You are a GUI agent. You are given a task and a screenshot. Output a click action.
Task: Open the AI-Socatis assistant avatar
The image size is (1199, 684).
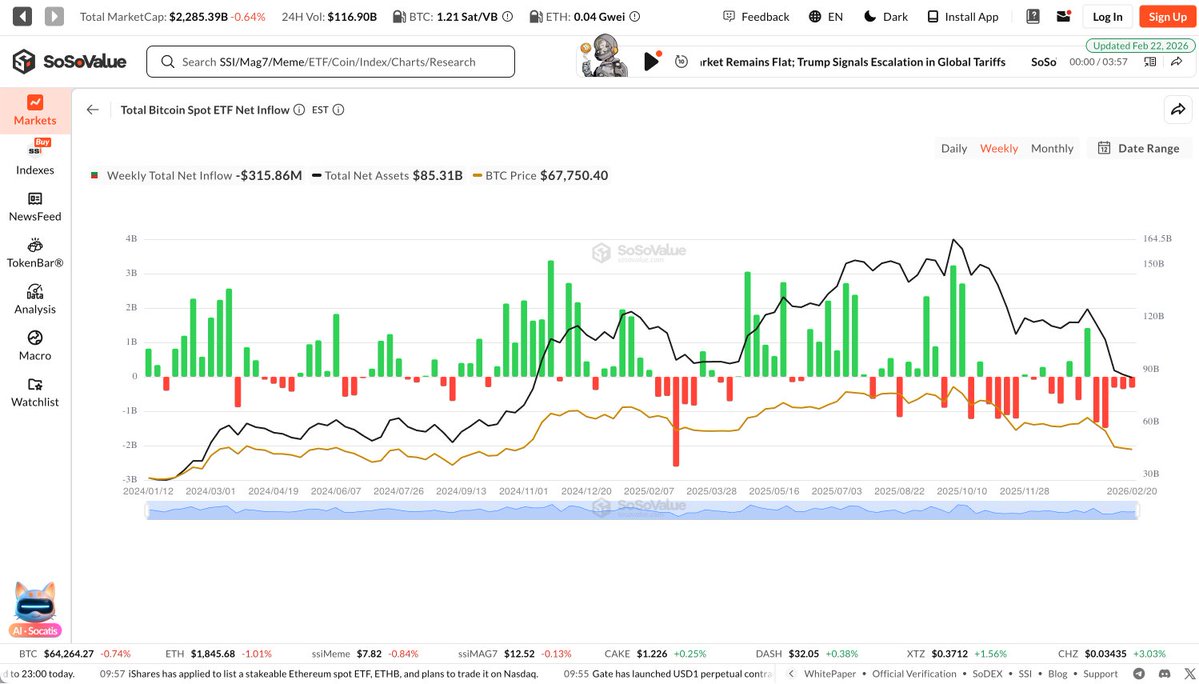pyautogui.click(x=35, y=609)
